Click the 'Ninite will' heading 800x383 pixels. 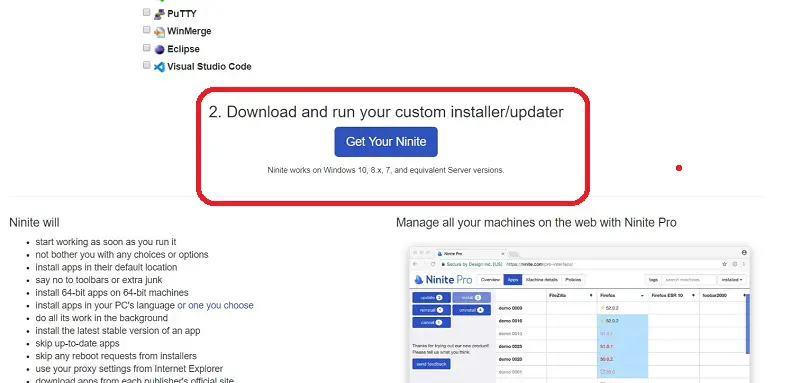tap(34, 222)
